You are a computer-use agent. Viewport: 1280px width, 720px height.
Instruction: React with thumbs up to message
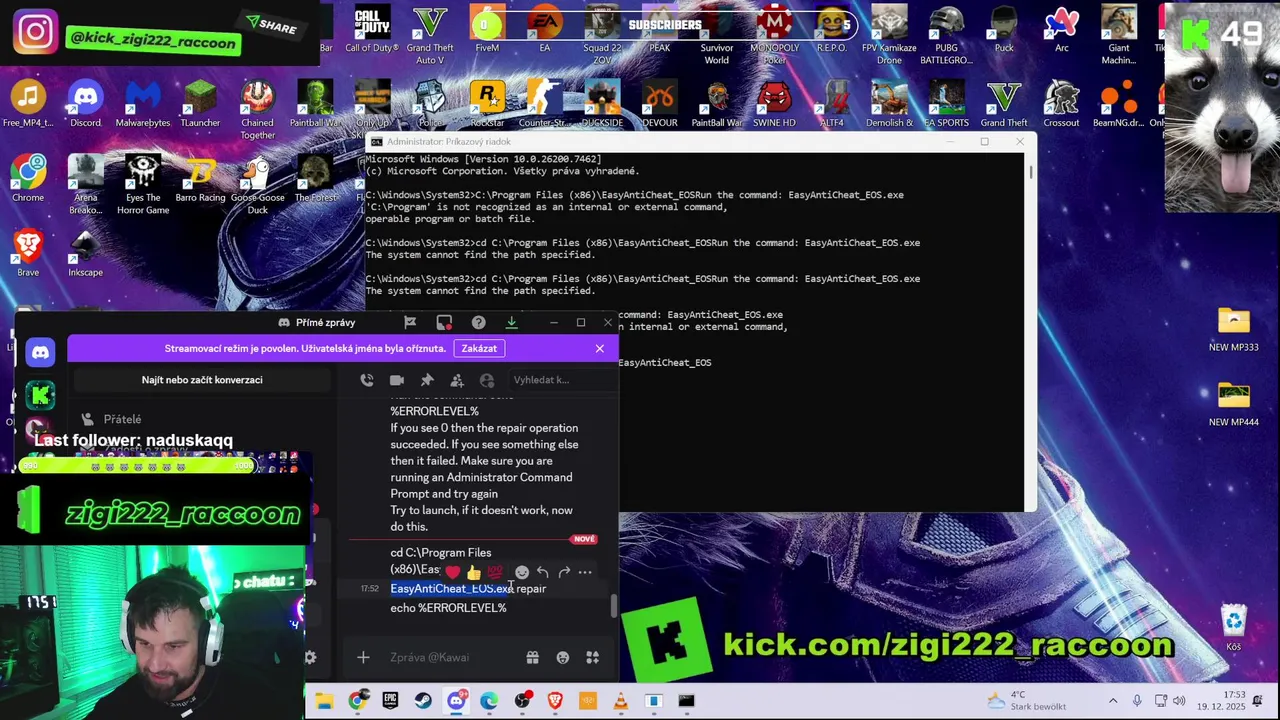pos(473,572)
